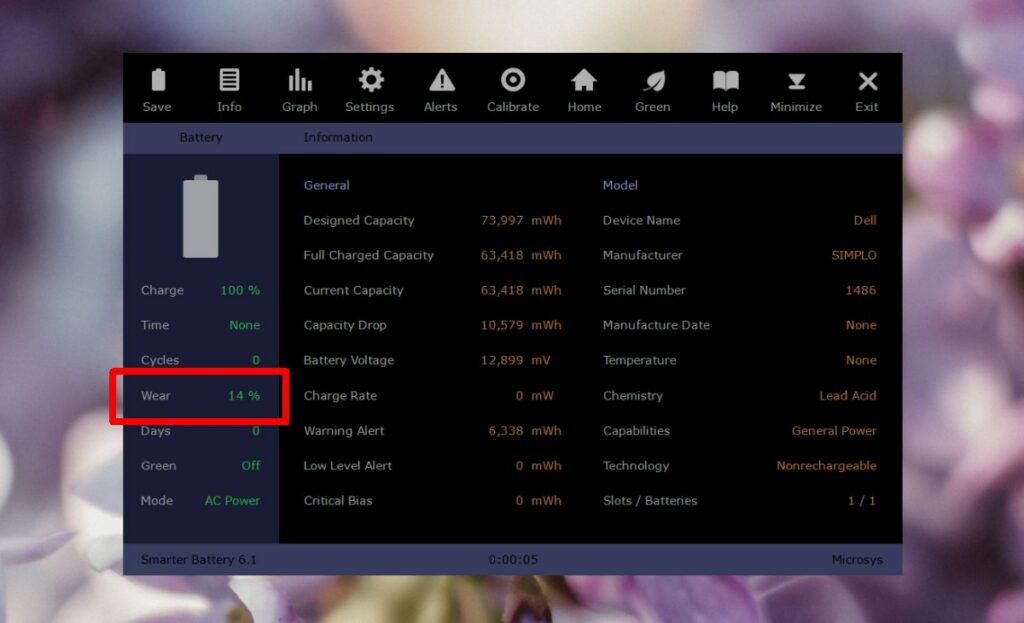Start Calibrate using the target icon

(x=512, y=88)
